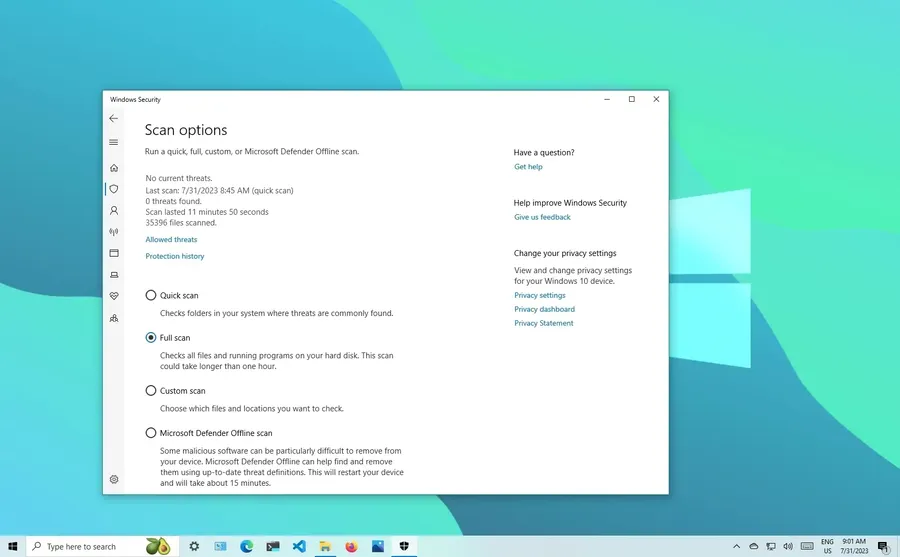
Task: Open the Privacy dashboard link
Action: click(x=544, y=309)
